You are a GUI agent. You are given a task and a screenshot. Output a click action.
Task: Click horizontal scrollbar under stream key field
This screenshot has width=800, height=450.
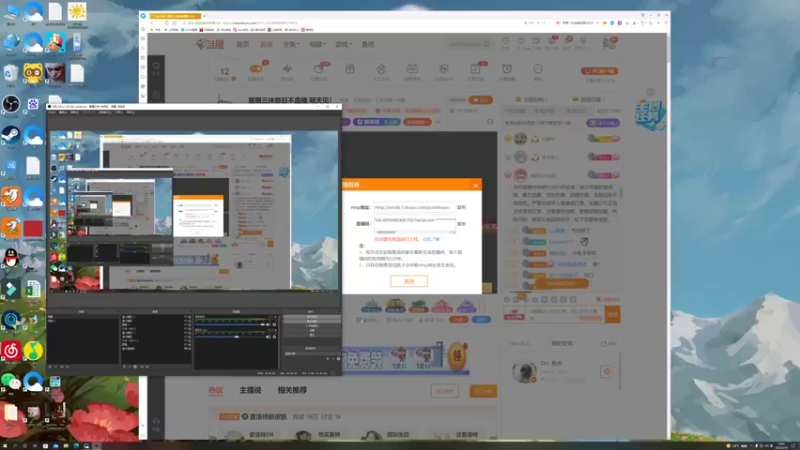click(x=415, y=232)
